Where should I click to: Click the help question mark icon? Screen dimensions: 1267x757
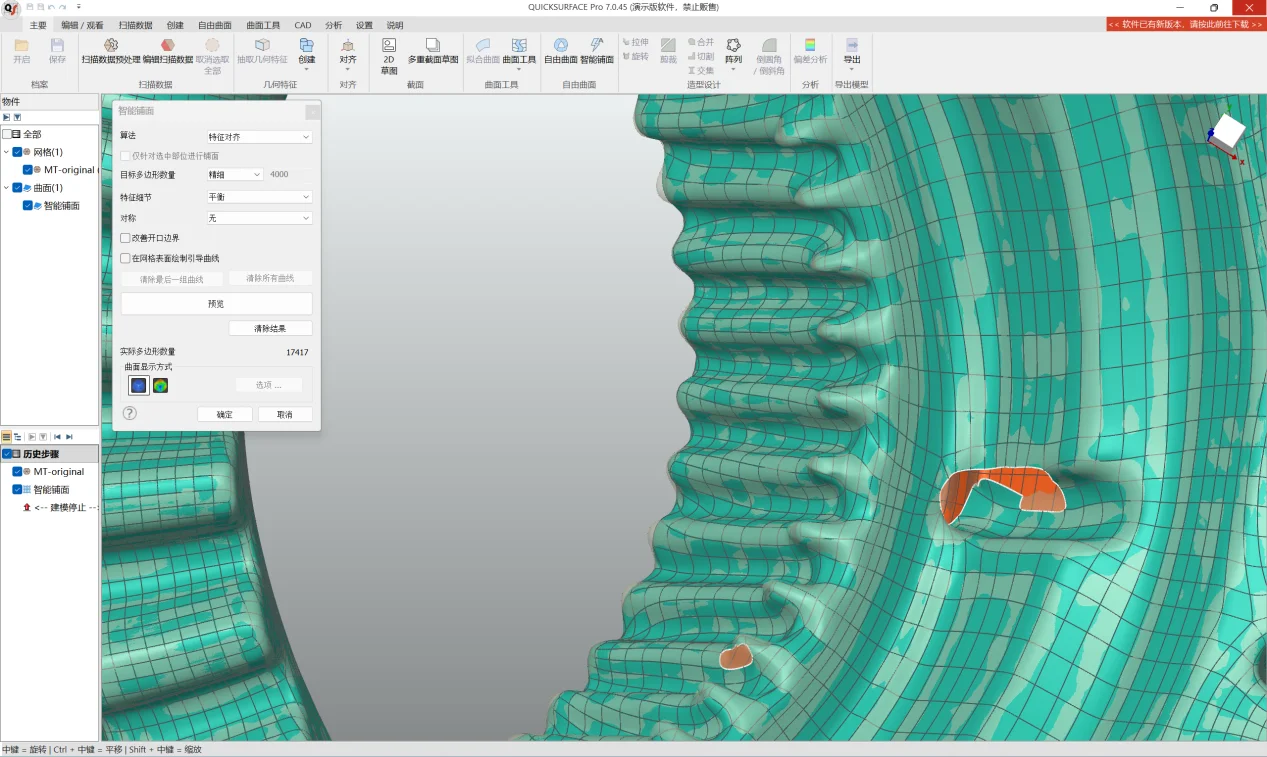(129, 413)
